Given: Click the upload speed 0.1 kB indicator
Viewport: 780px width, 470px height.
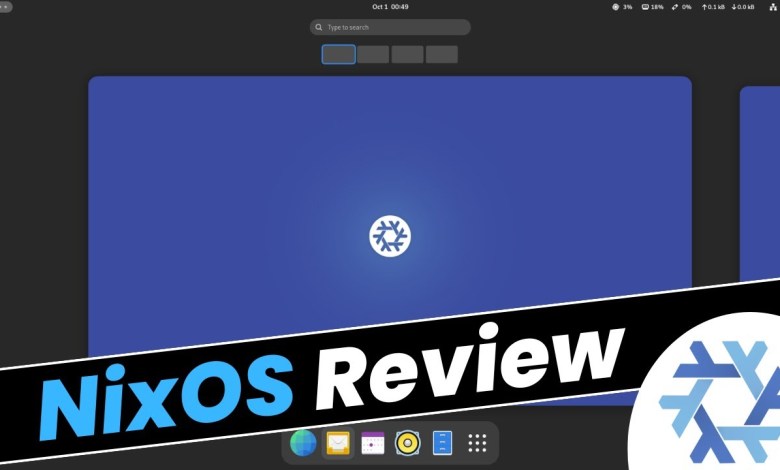Looking at the screenshot, I should click(713, 7).
